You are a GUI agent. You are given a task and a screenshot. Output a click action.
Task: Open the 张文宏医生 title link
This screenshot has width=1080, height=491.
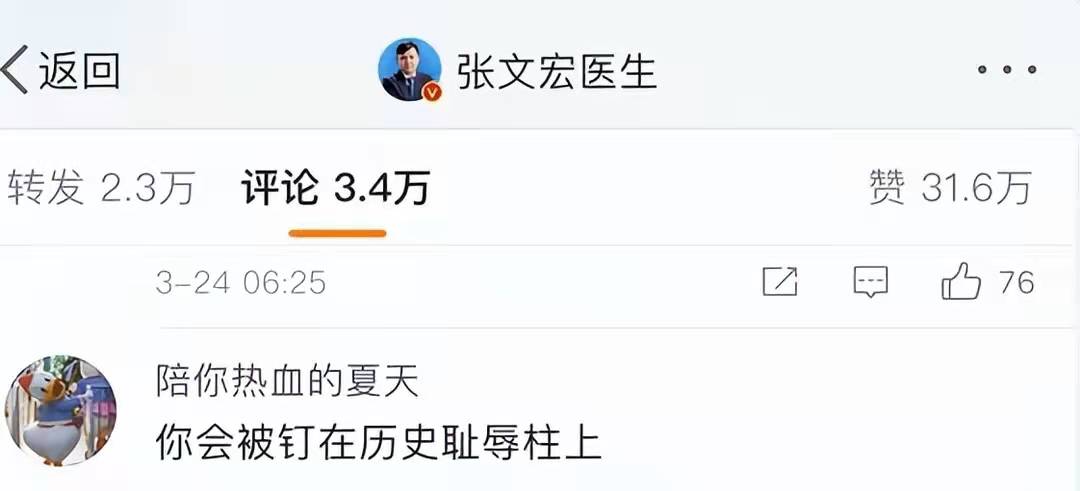coord(557,70)
